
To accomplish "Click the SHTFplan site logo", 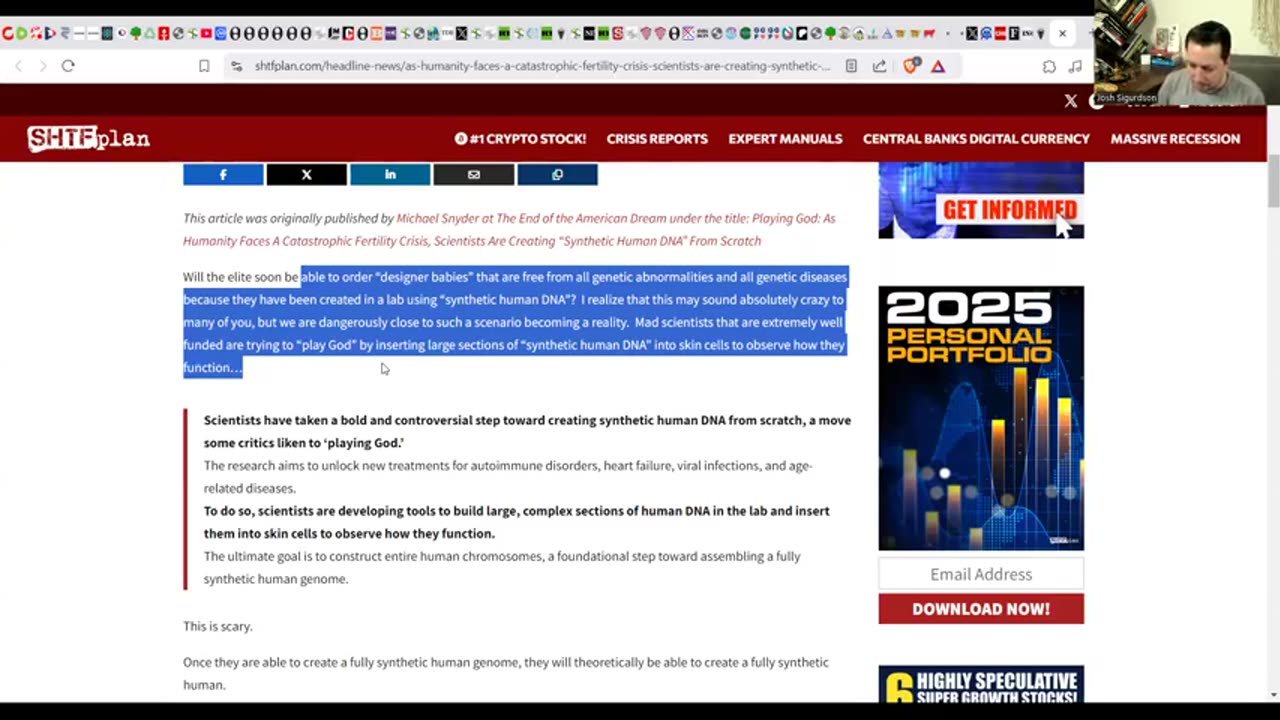I will coord(88,138).
